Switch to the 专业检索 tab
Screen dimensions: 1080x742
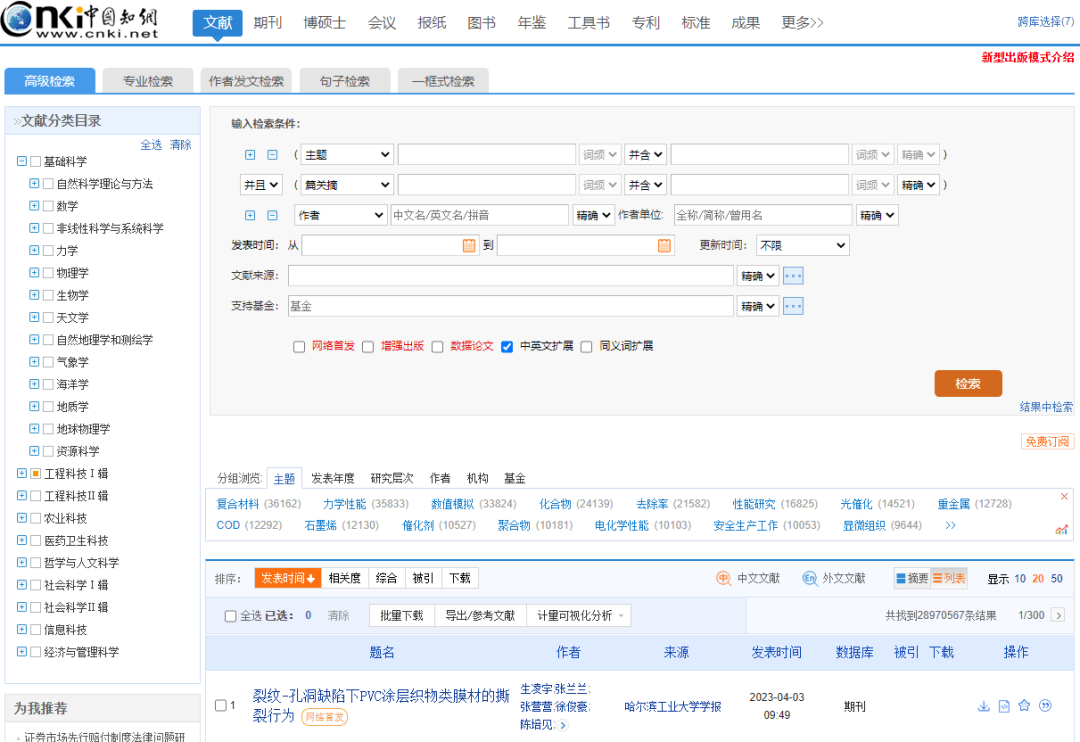click(x=148, y=81)
